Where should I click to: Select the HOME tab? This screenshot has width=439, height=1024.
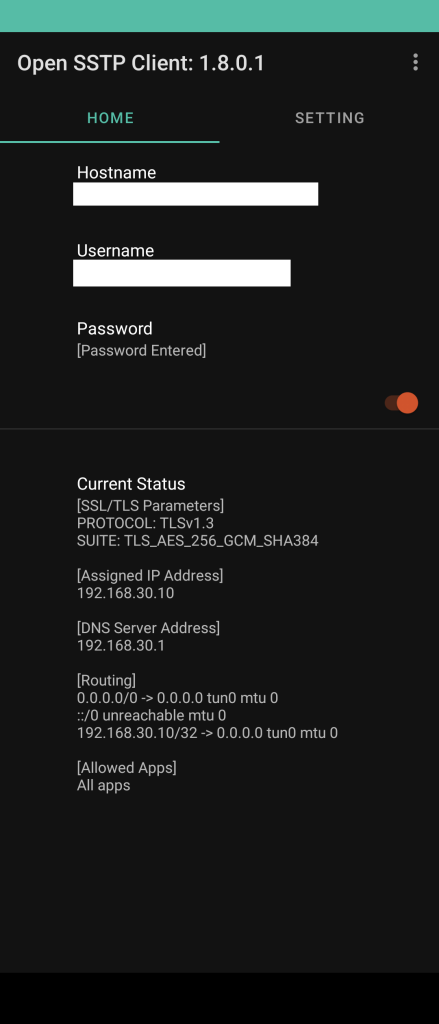pyautogui.click(x=110, y=118)
